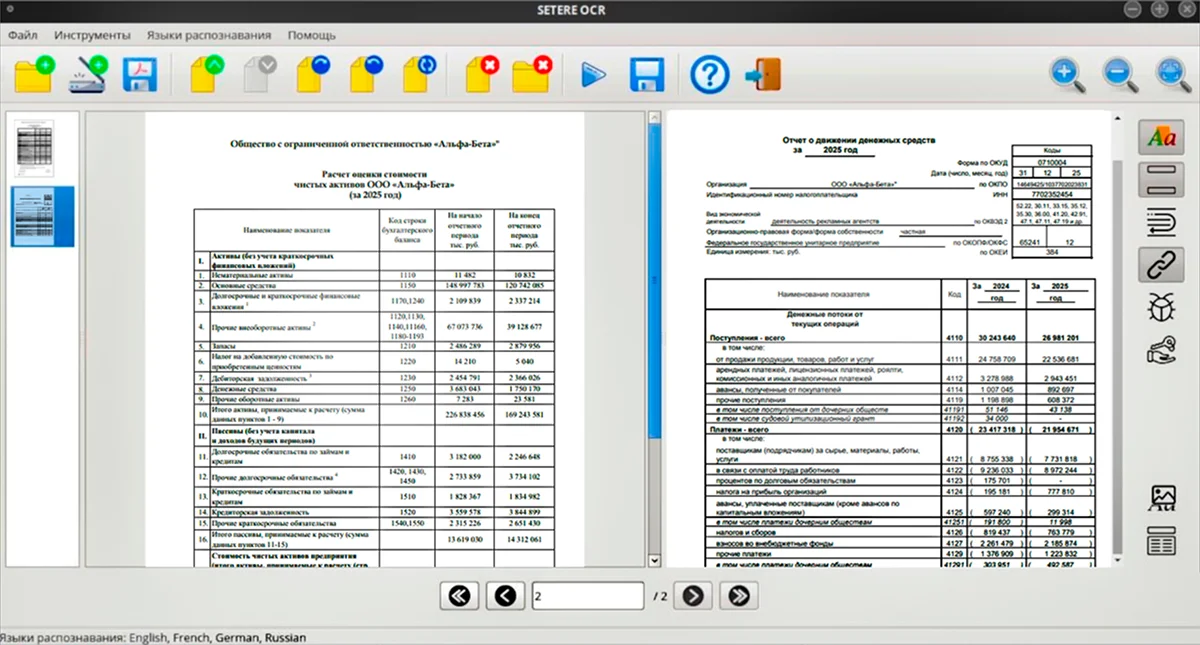Click the save as PDF icon

pyautogui.click(x=141, y=75)
